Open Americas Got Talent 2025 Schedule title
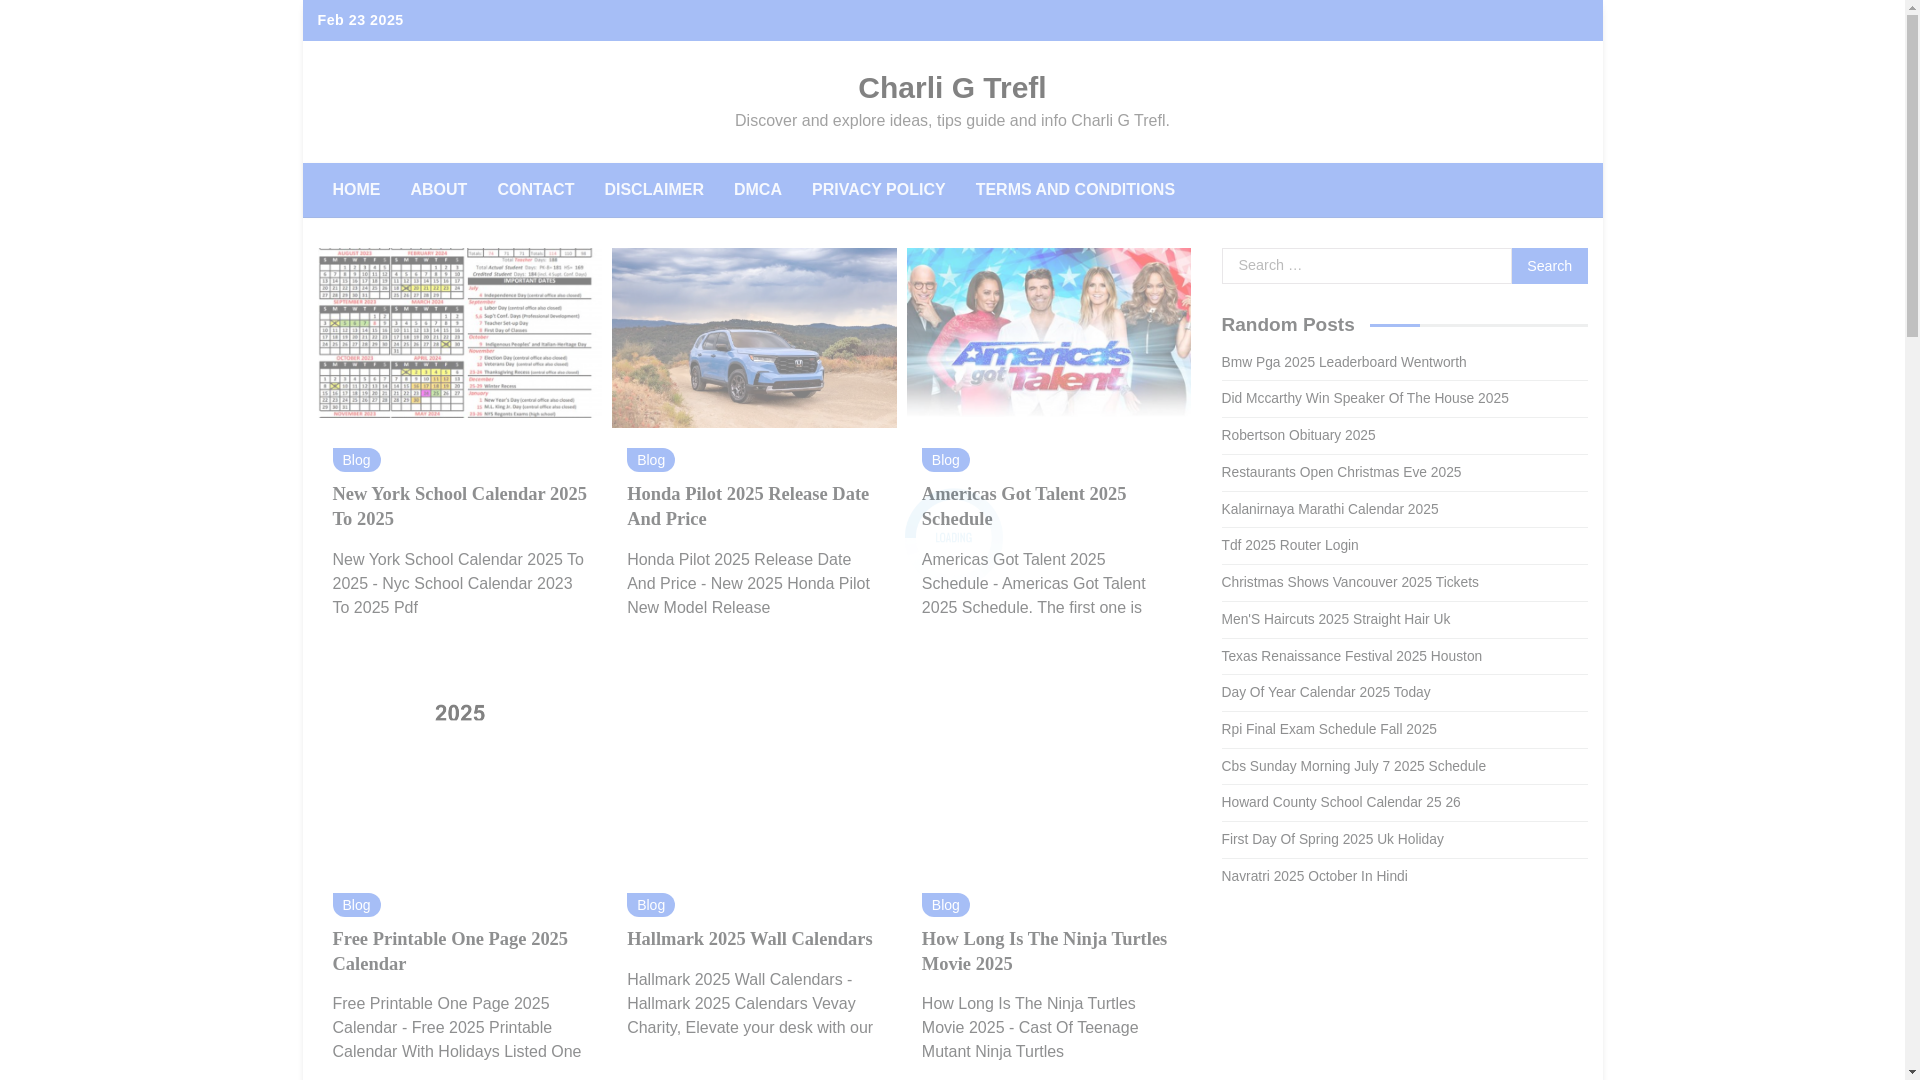The height and width of the screenshot is (1080, 1920). click(1024, 507)
